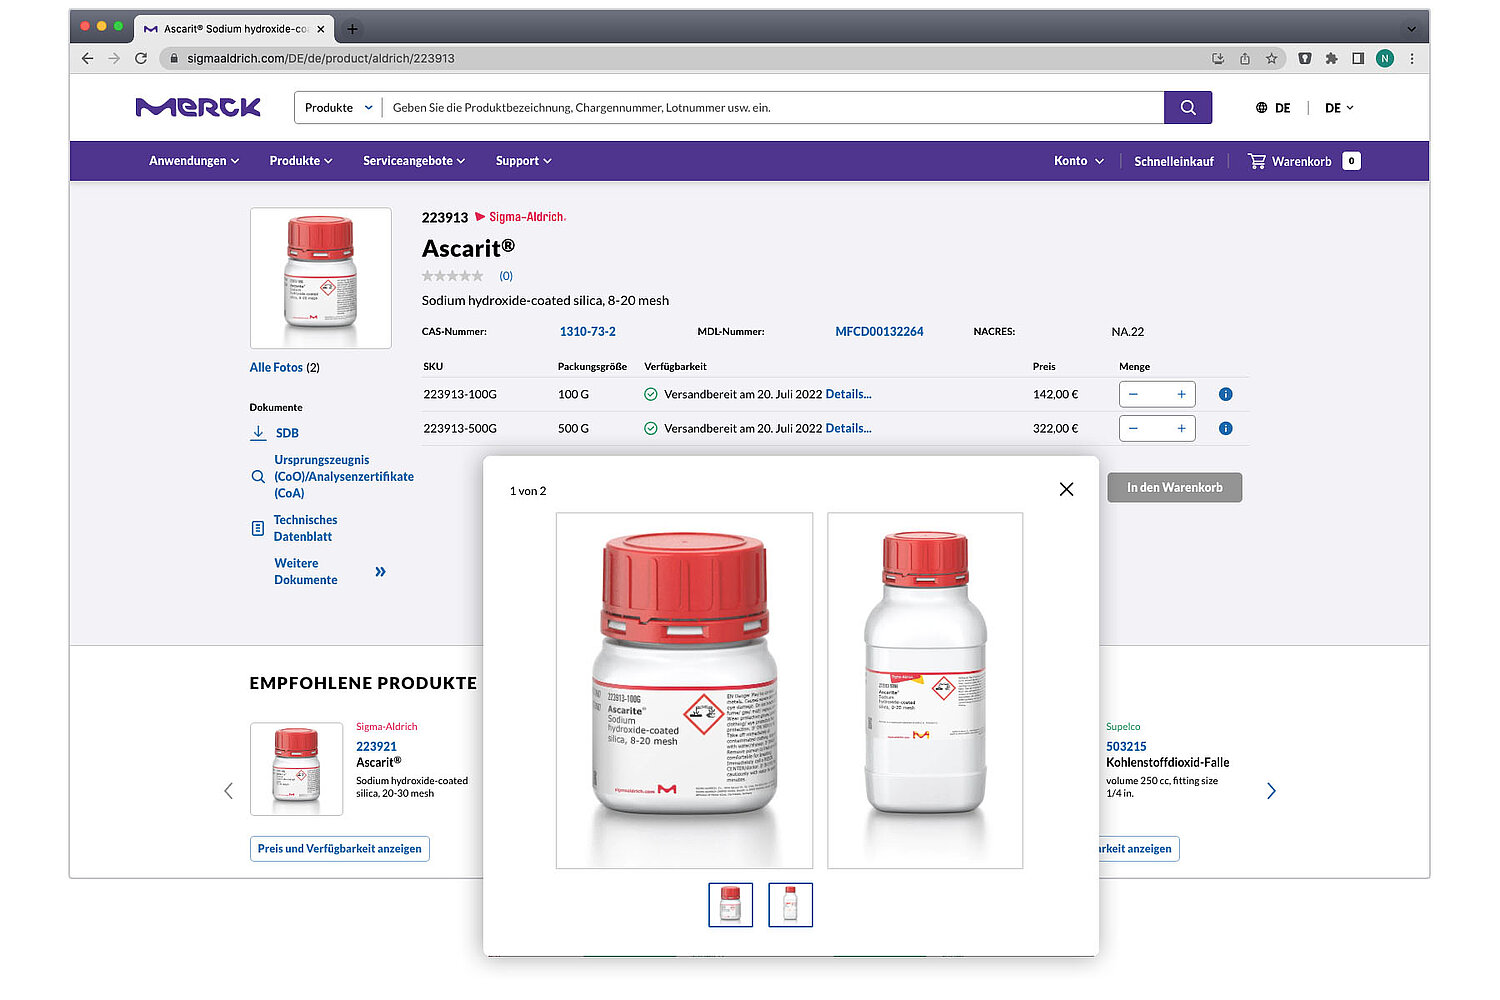1500x1000 pixels.
Task: Expand the Produkte navigation menu
Action: coord(301,161)
